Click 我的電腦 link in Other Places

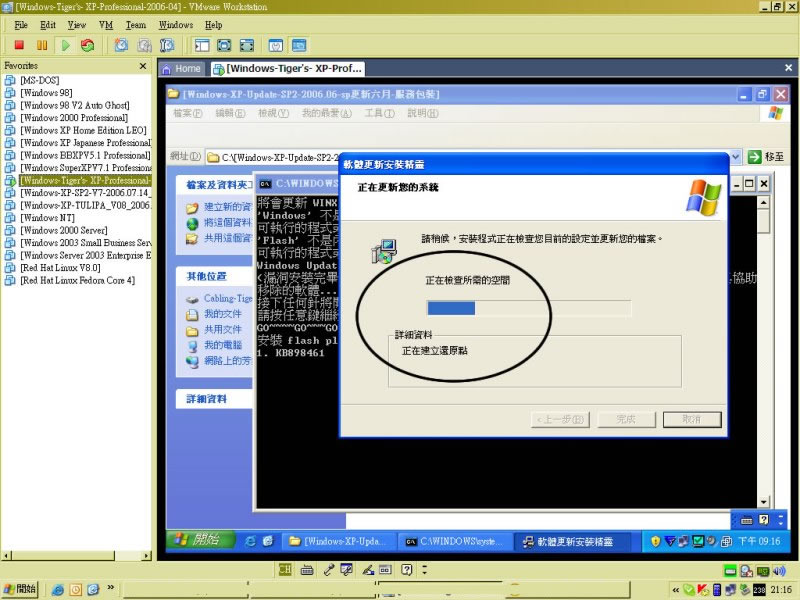222,345
